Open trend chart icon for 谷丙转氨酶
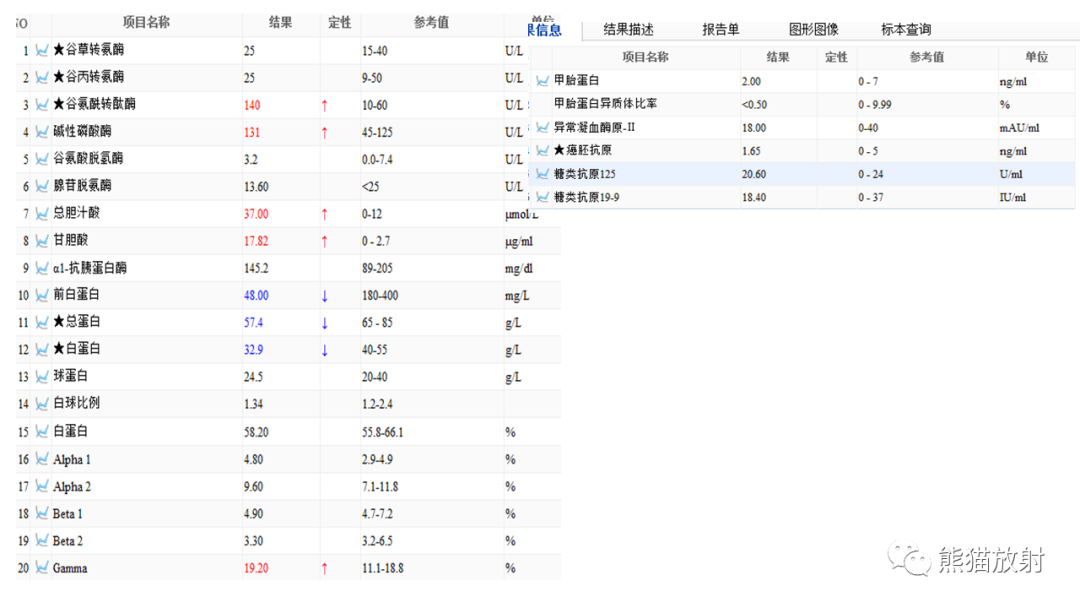 (42, 77)
